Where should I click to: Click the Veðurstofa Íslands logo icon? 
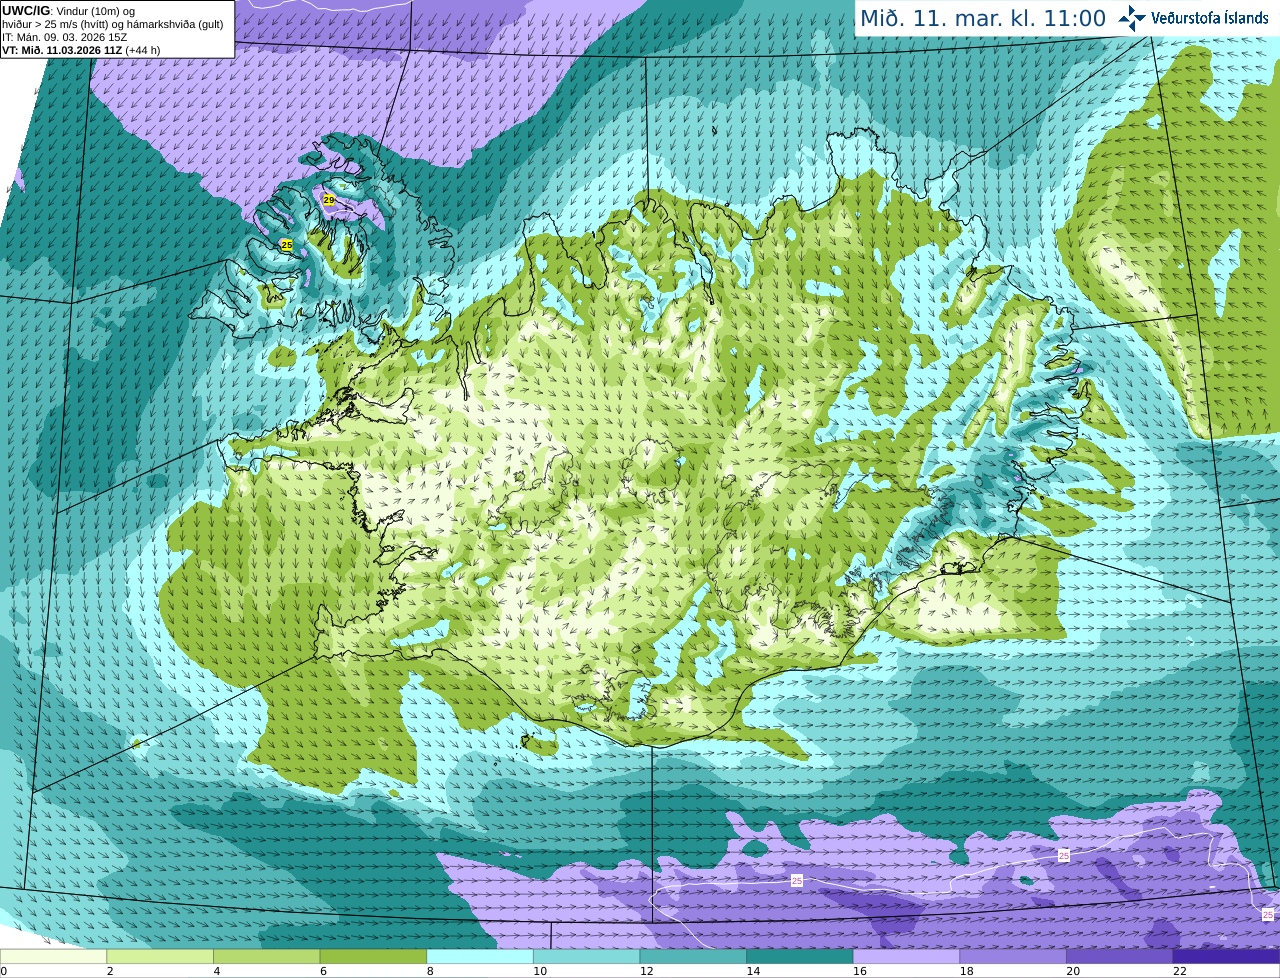1131,18
